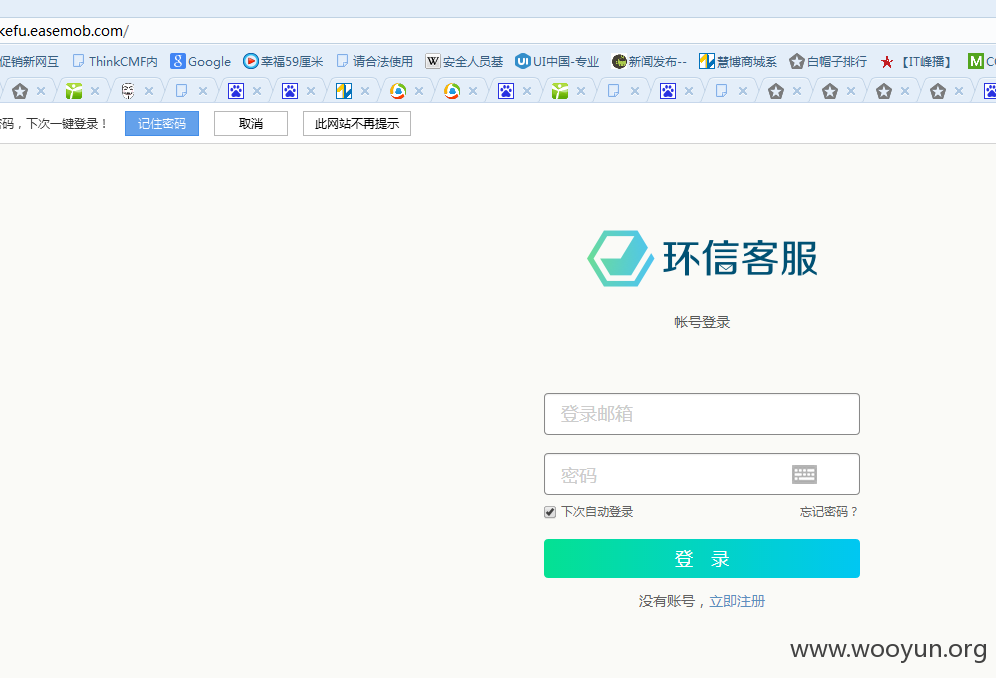Open the 慧博商城系 bookmark

pos(737,62)
